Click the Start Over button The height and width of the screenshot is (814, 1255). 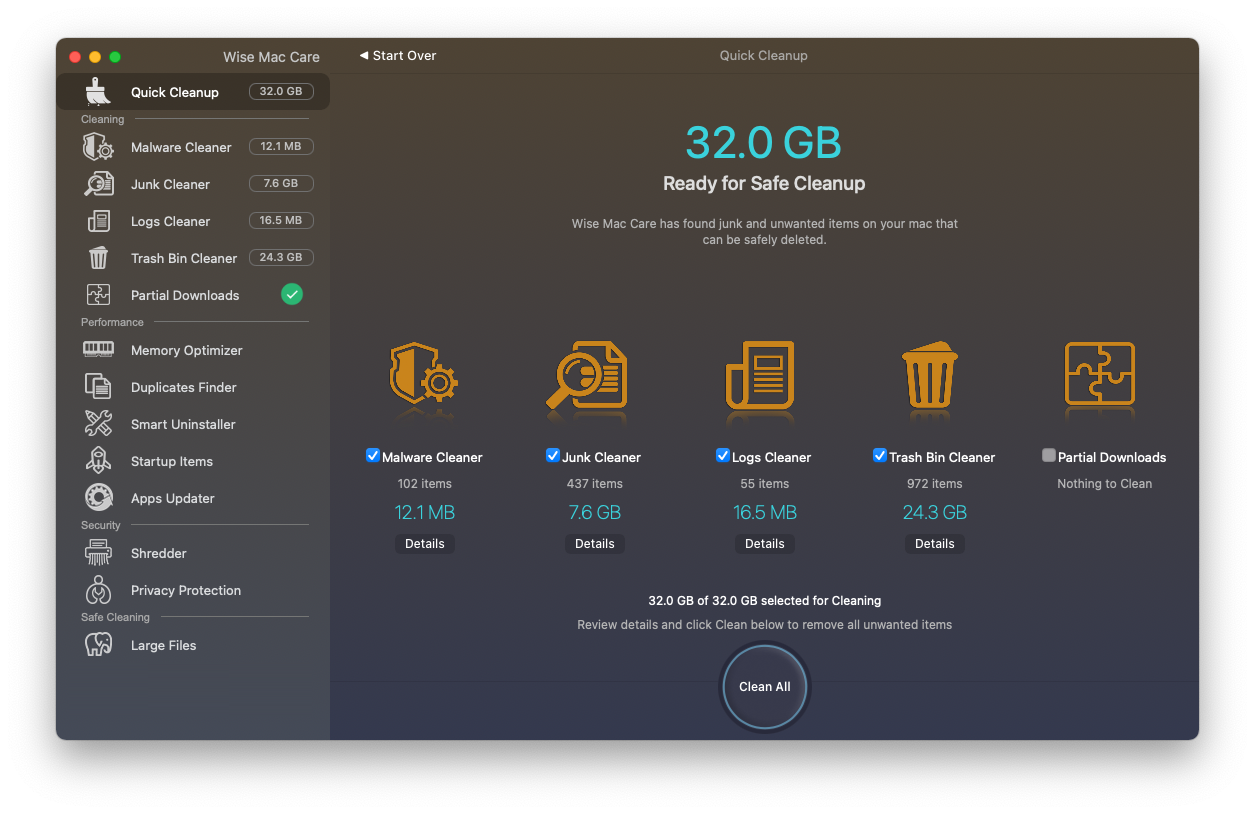[x=398, y=56]
